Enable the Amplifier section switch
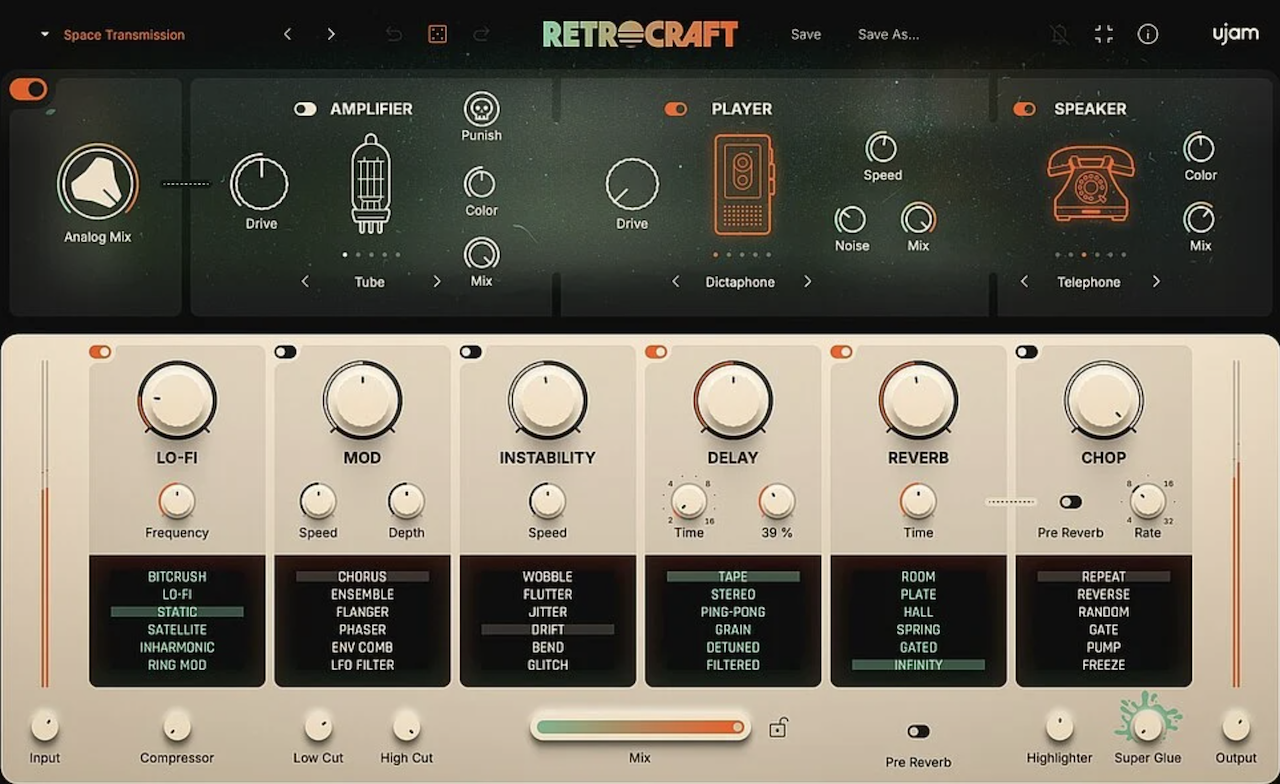Viewport: 1280px width, 784px height. tap(305, 109)
